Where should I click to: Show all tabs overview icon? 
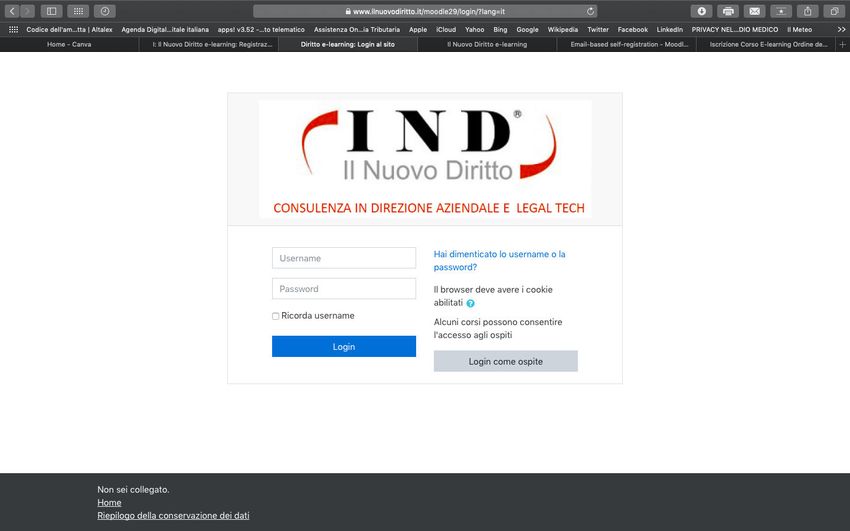pos(834,11)
